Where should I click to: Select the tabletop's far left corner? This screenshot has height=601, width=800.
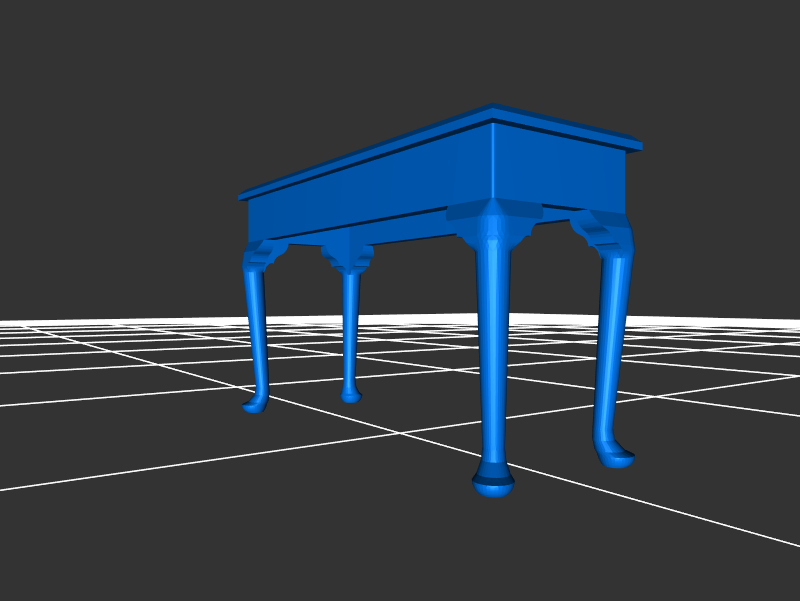pos(245,194)
